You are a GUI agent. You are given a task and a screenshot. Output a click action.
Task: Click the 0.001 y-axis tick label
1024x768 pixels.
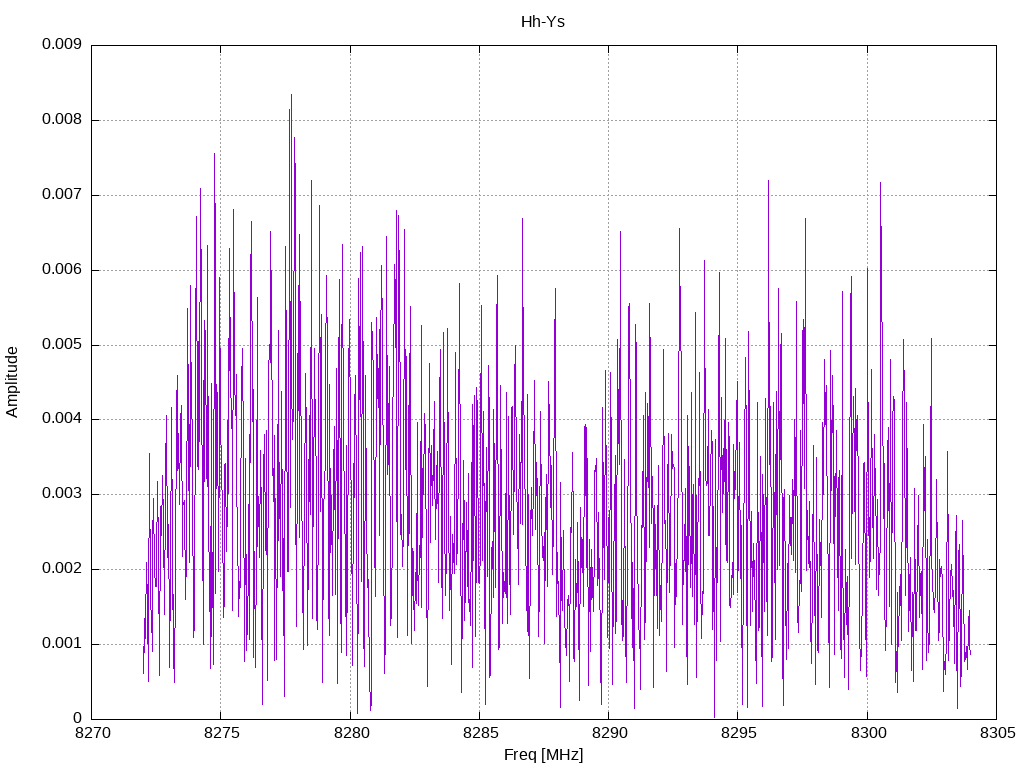62,643
